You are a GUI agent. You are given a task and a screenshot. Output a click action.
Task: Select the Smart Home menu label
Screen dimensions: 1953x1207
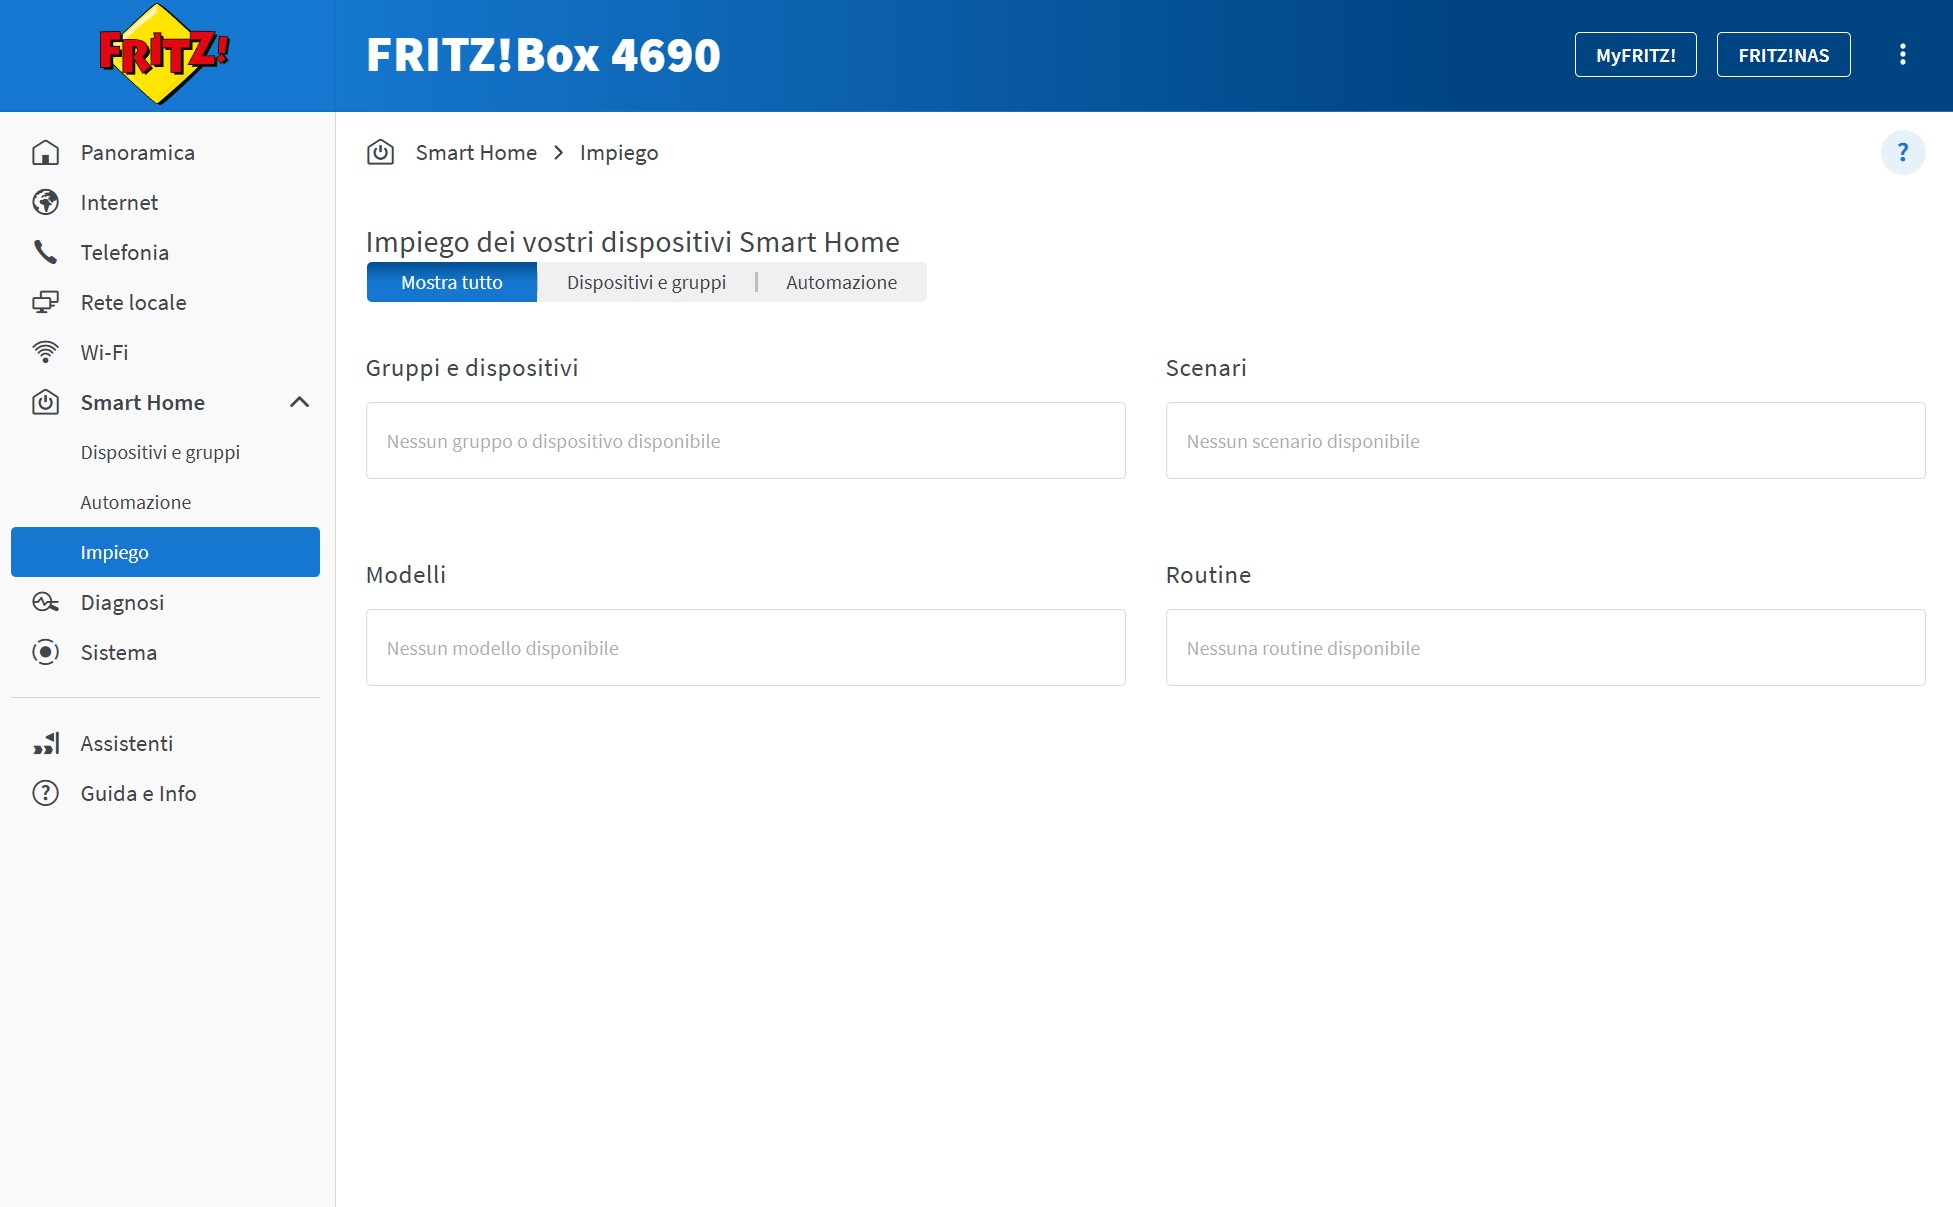tap(142, 402)
